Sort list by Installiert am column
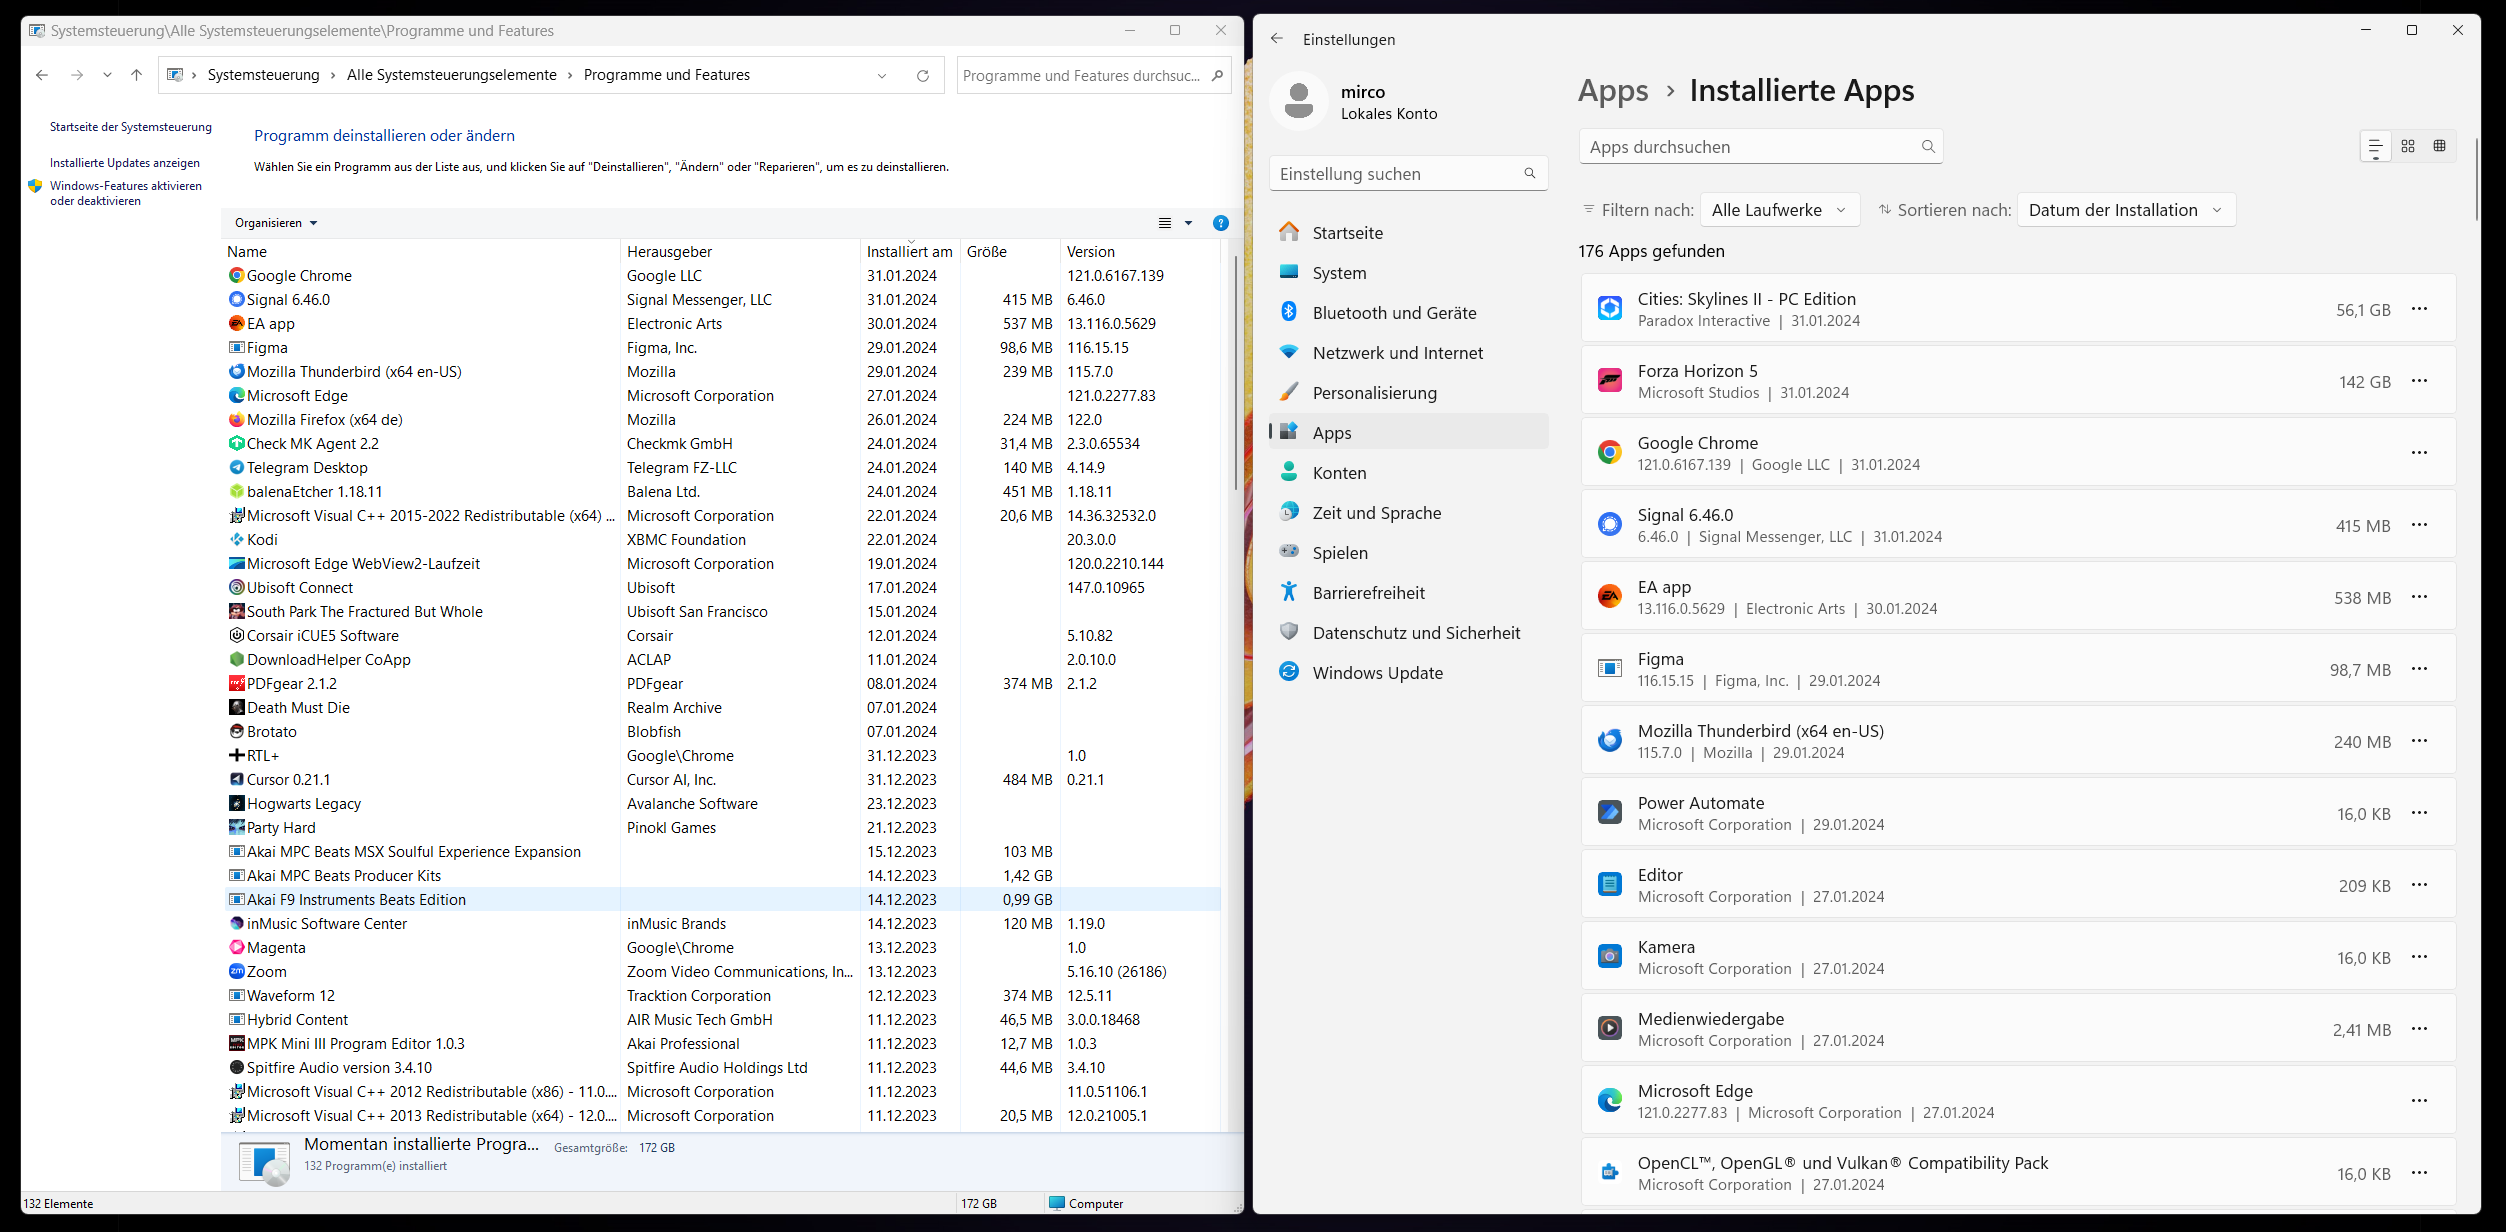2506x1232 pixels. coord(908,252)
